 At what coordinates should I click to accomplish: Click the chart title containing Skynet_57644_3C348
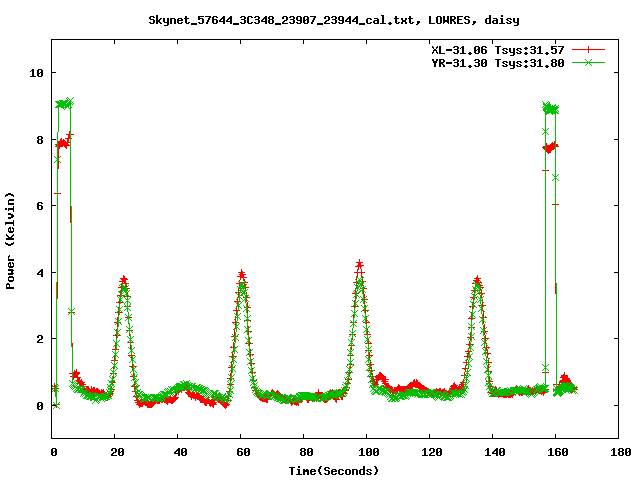(333, 19)
